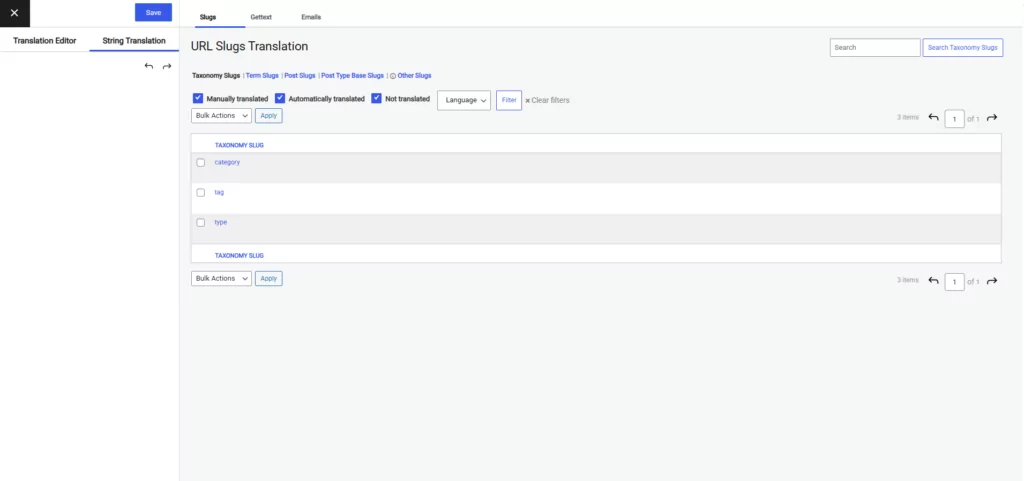Focus the Search input field
The width and height of the screenshot is (1024, 481).
tap(874, 48)
